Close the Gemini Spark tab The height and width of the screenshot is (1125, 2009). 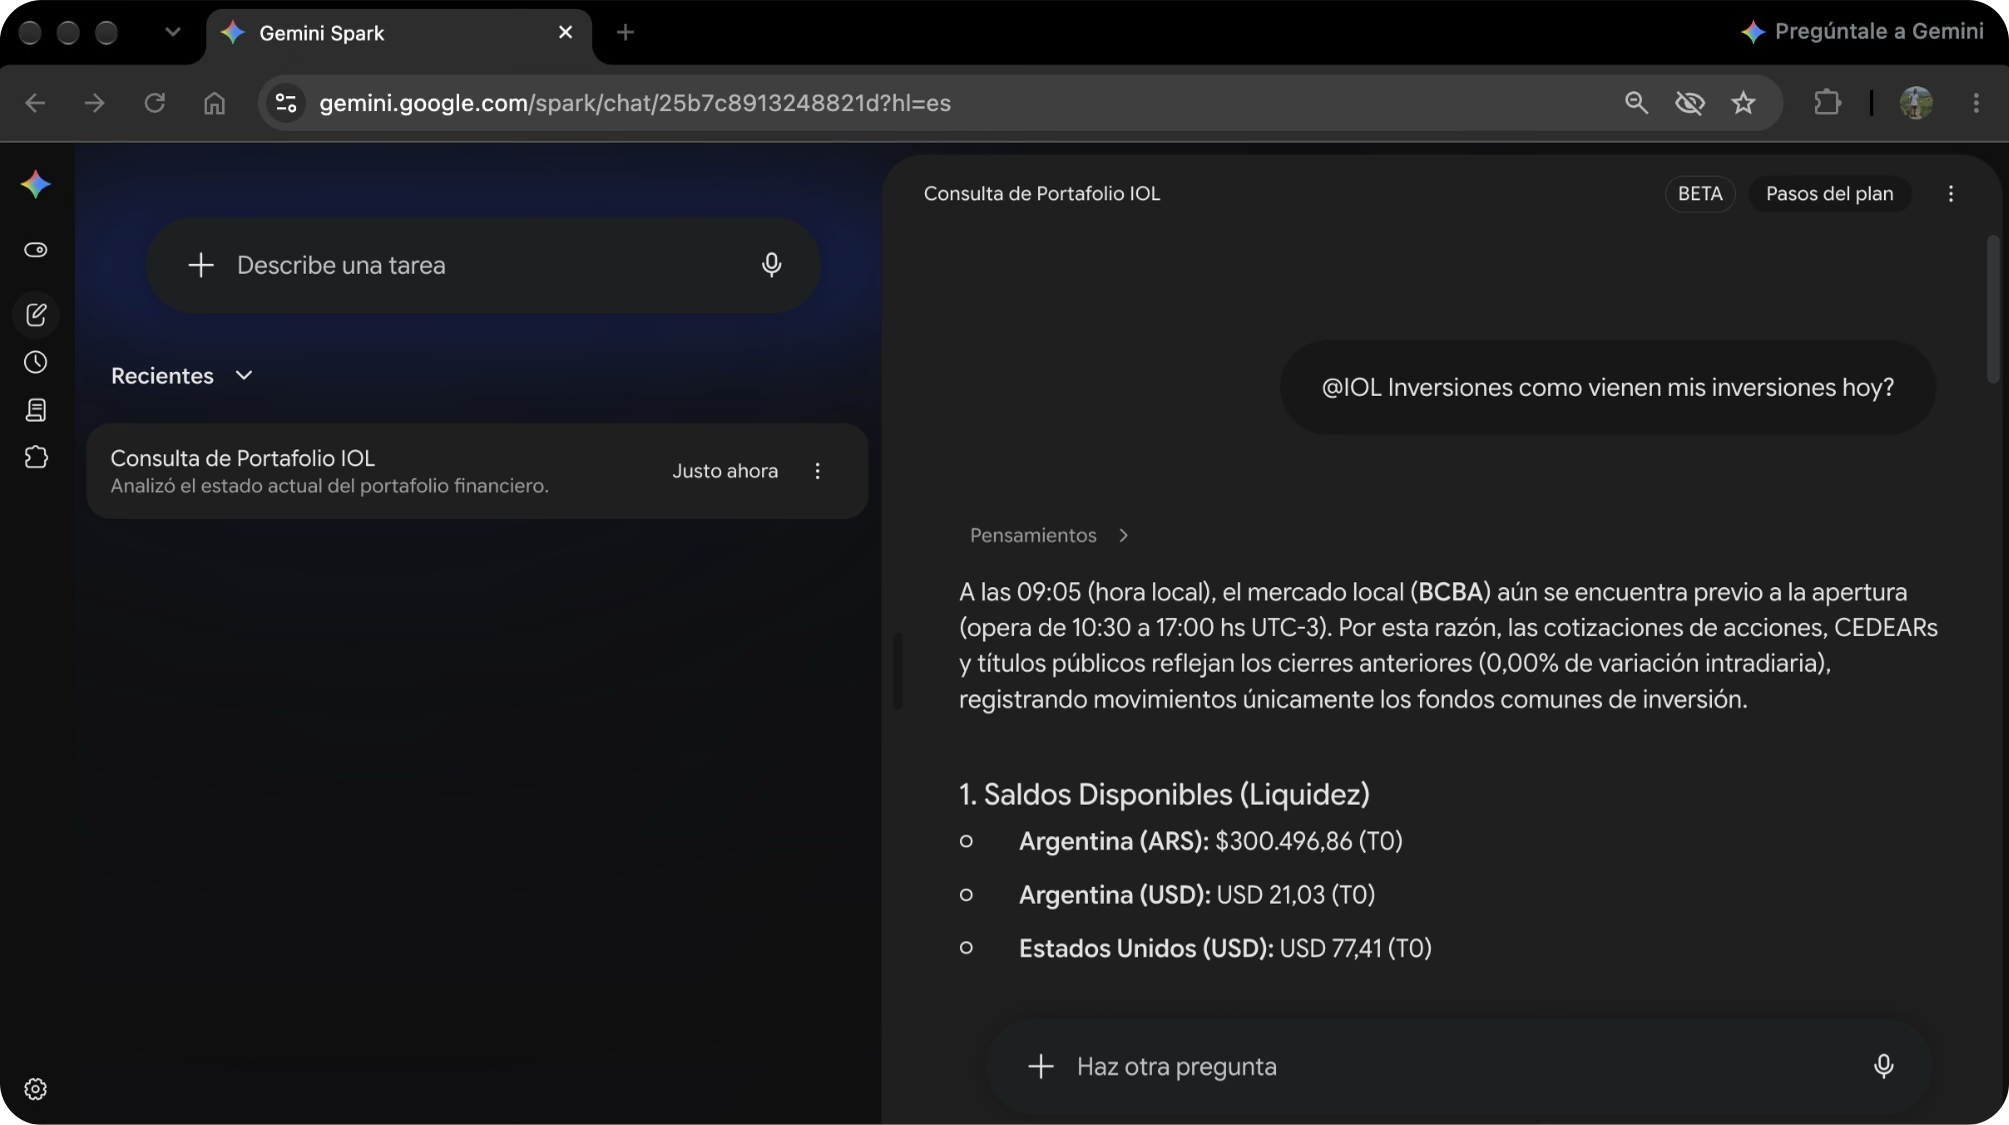tap(566, 32)
